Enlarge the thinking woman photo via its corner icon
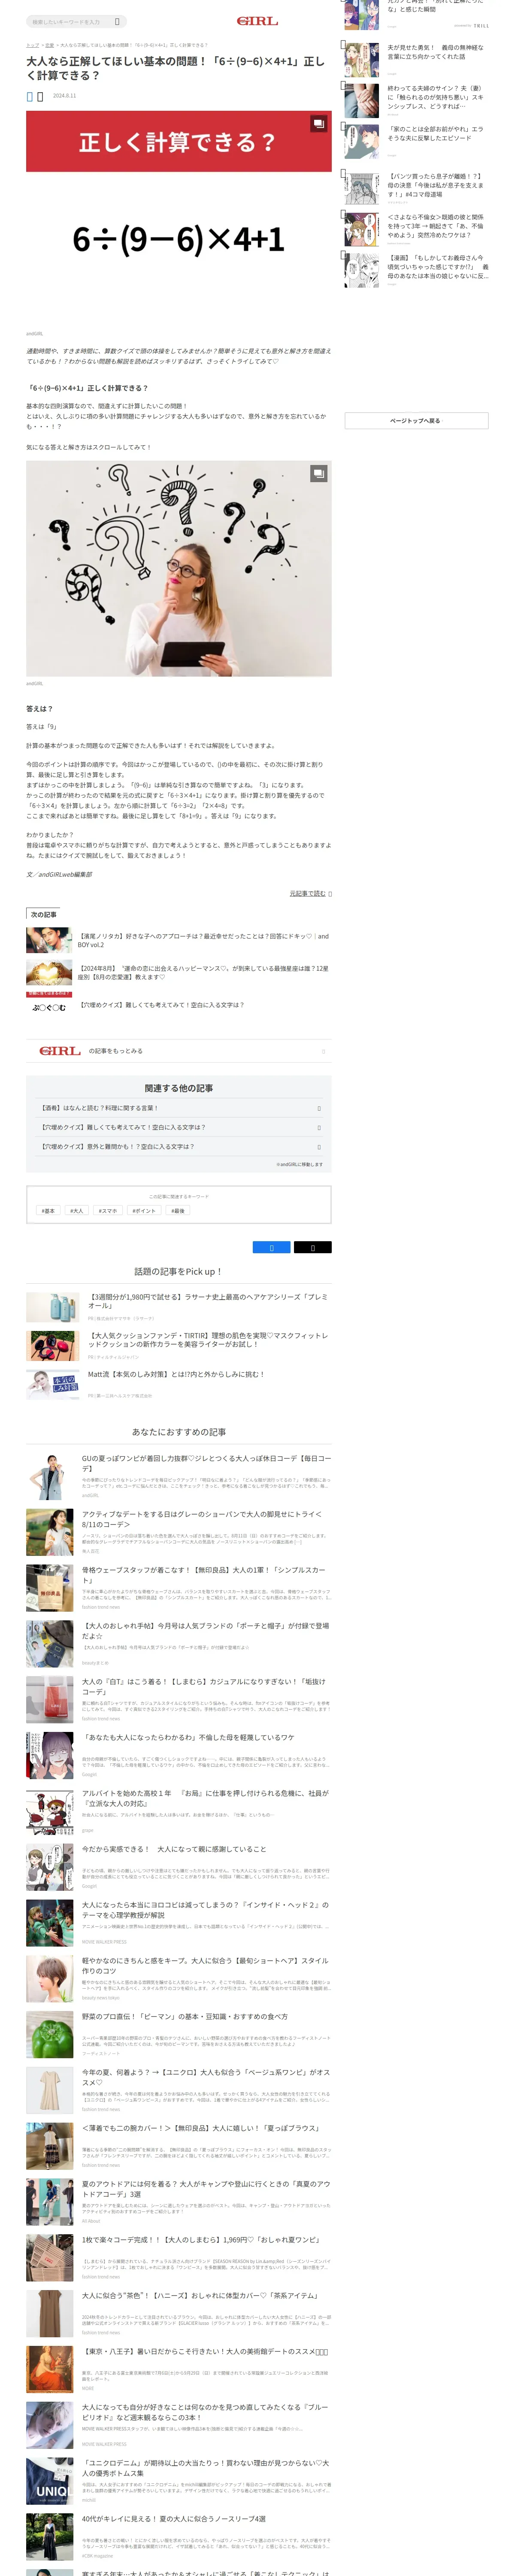 (x=318, y=473)
